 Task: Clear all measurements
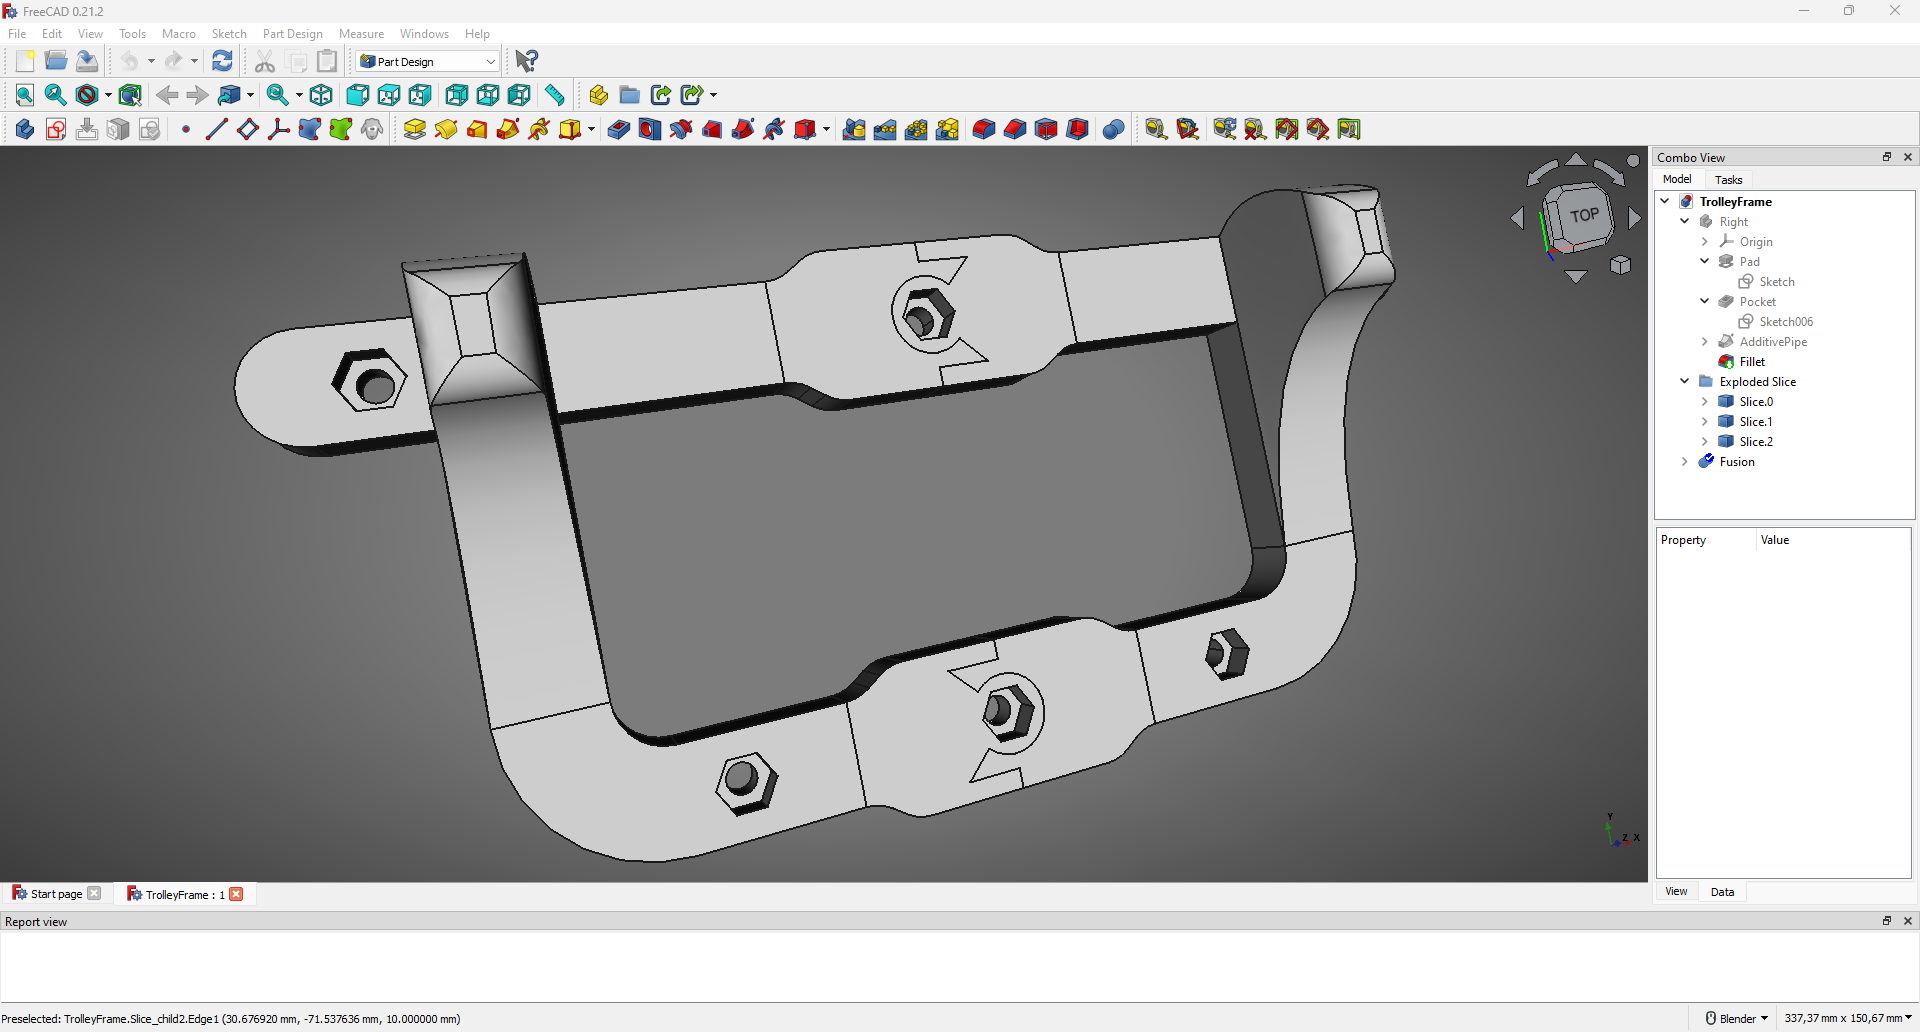(1255, 129)
